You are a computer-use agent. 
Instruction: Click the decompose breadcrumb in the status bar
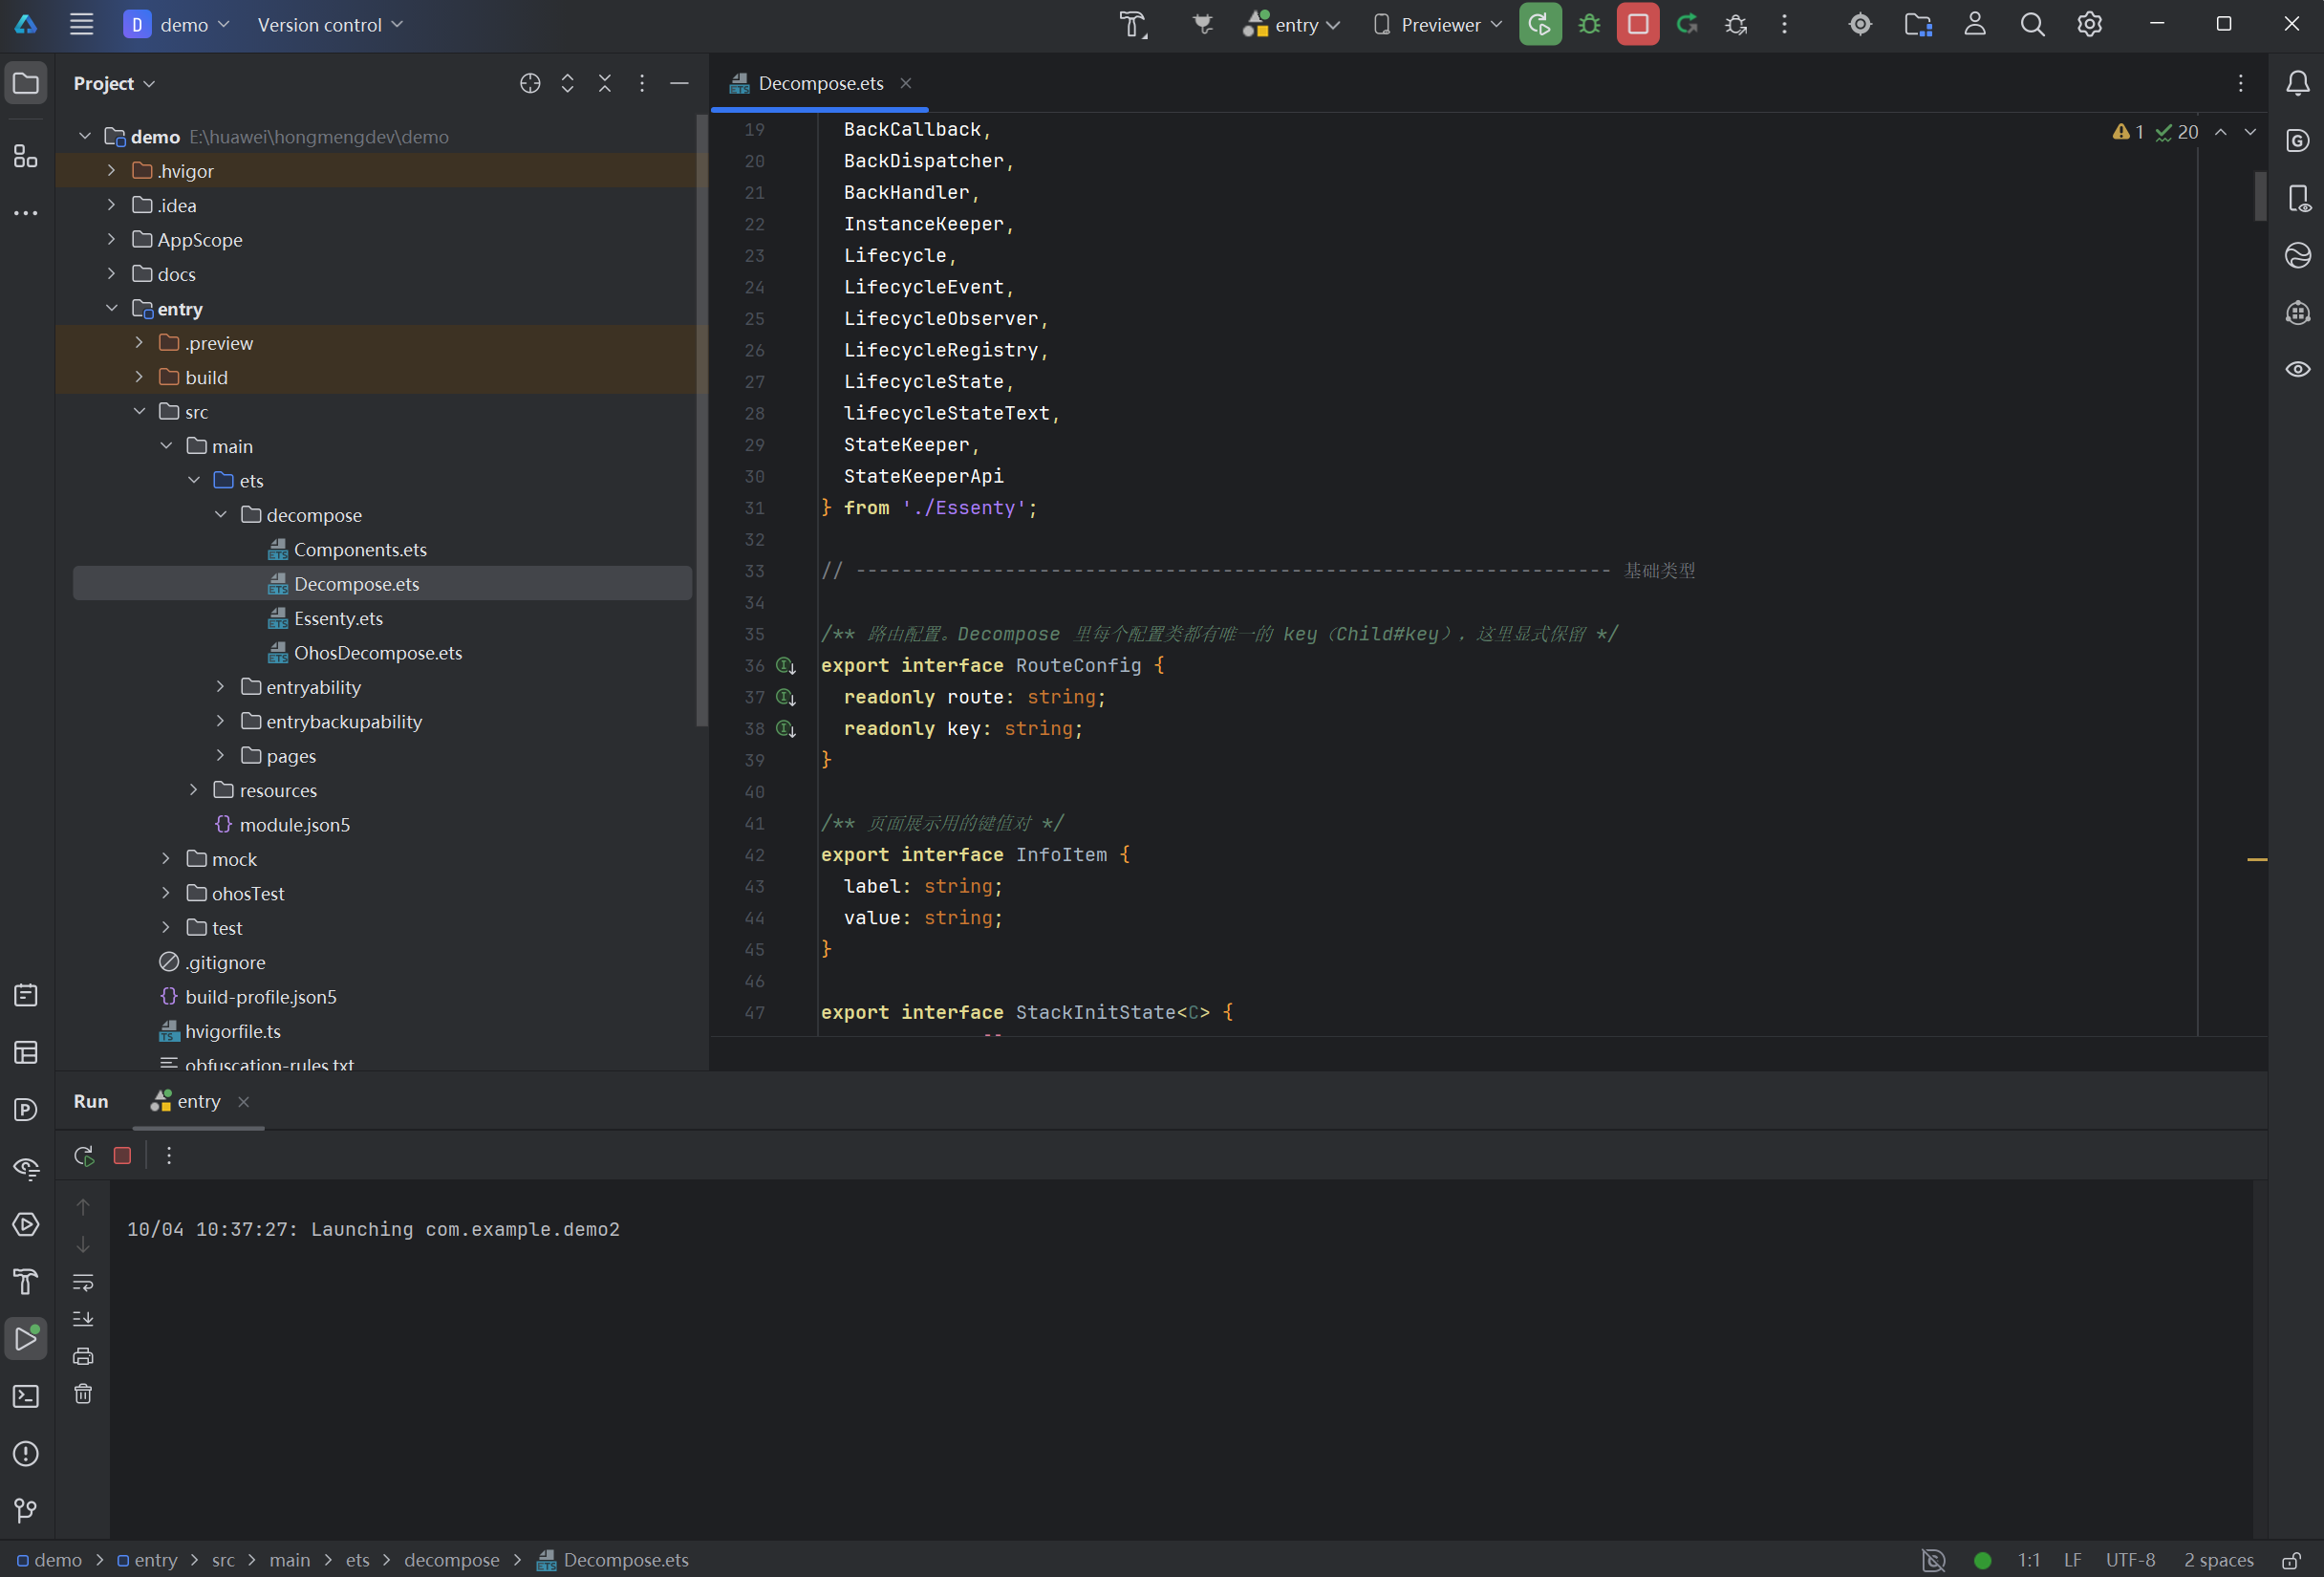click(x=451, y=1559)
